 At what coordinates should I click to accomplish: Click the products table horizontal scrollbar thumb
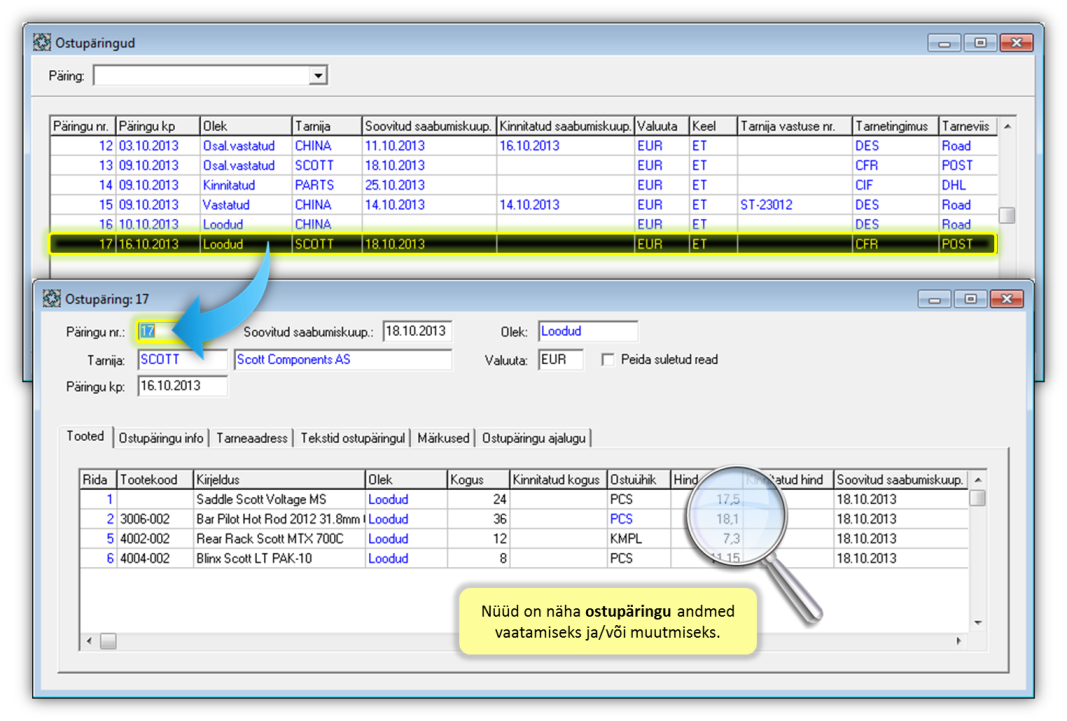[x=108, y=641]
